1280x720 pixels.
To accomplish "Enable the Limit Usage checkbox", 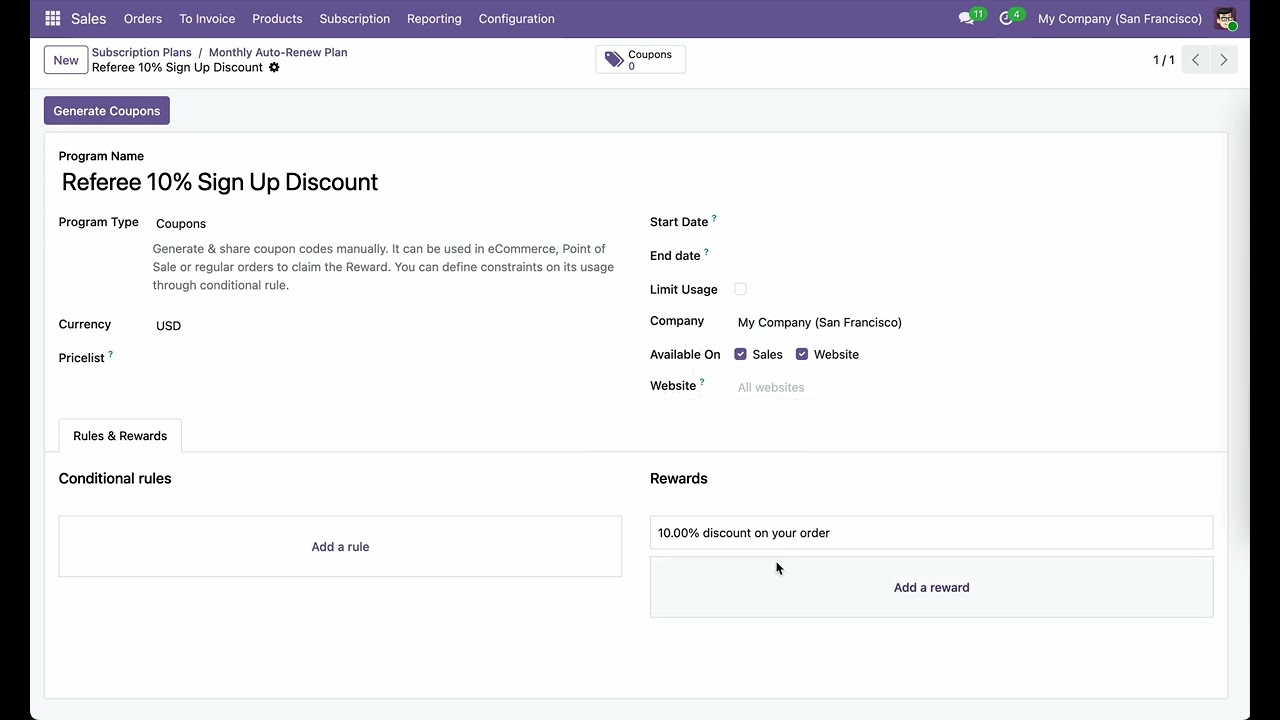I will click(740, 289).
